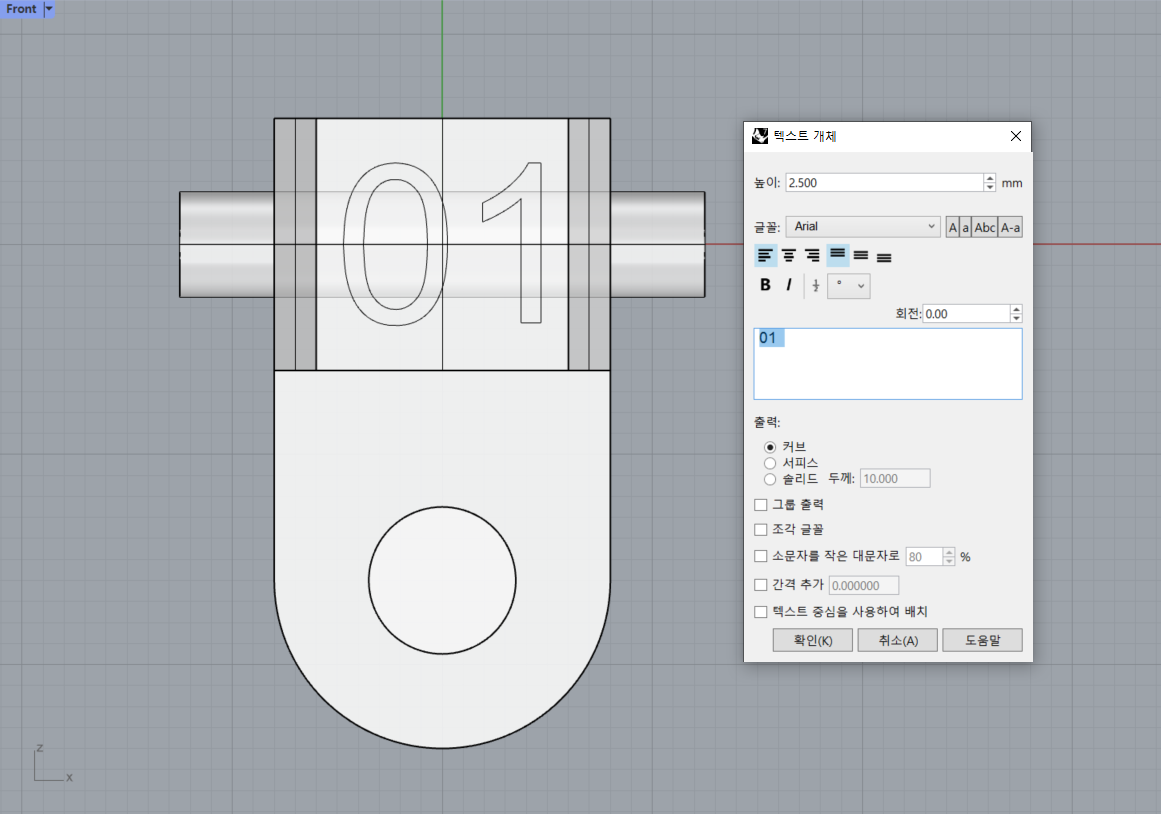This screenshot has height=814, width=1161.
Task: Select 커브 output option
Action: (770, 447)
